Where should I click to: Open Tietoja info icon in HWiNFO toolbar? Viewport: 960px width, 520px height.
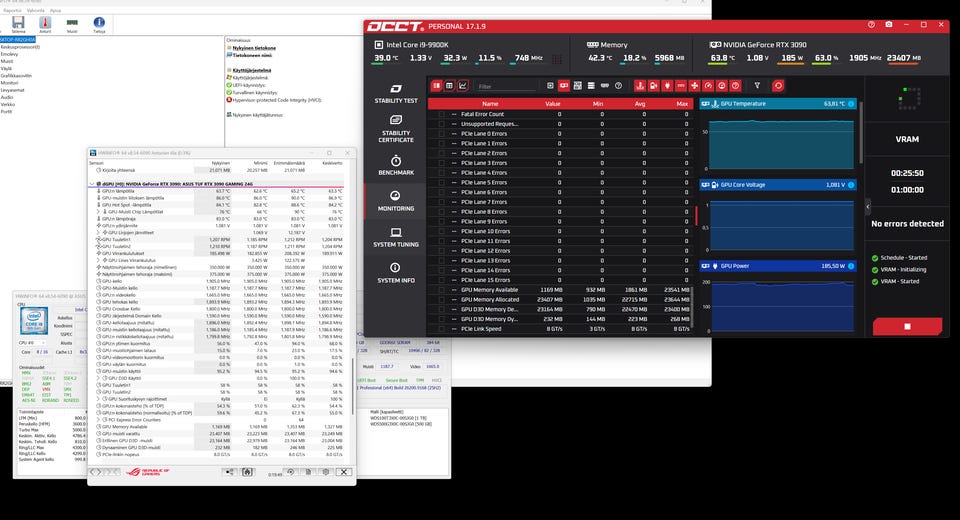coord(99,24)
